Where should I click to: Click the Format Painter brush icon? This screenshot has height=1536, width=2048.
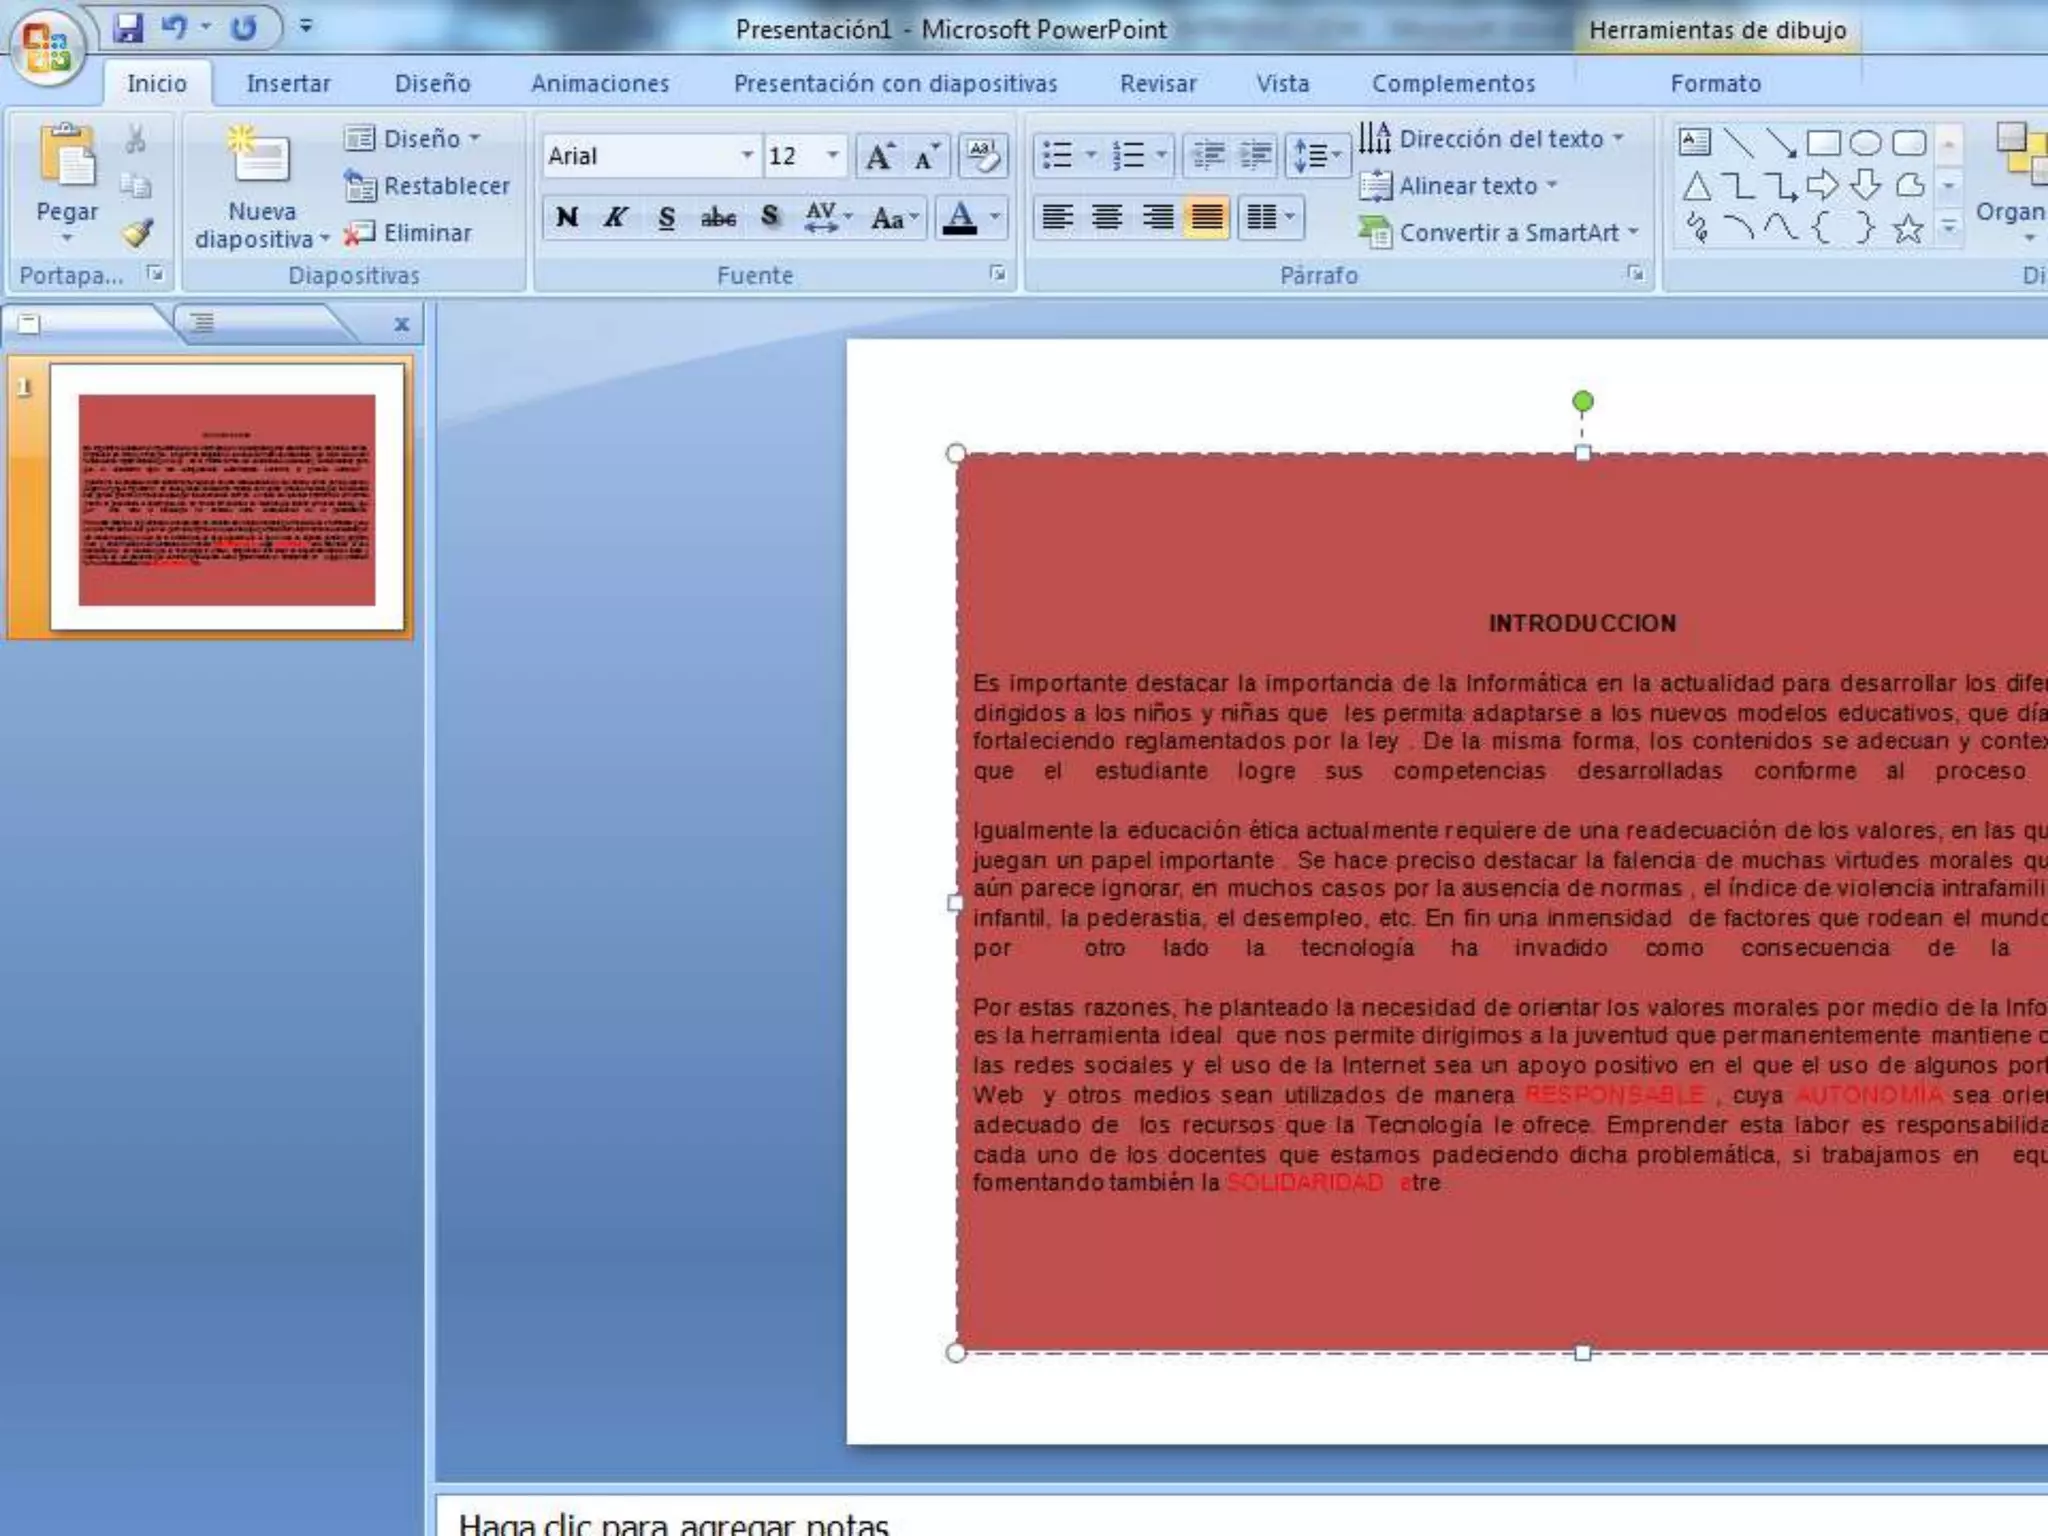coord(137,233)
